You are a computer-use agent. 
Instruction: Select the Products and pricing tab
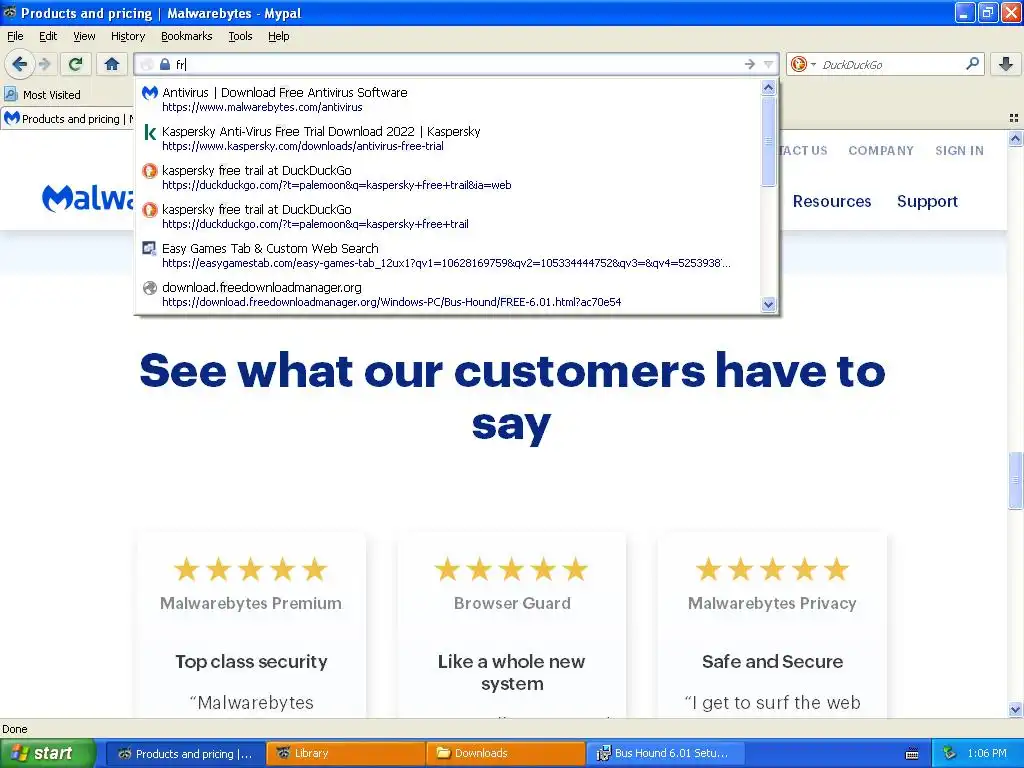(x=68, y=119)
